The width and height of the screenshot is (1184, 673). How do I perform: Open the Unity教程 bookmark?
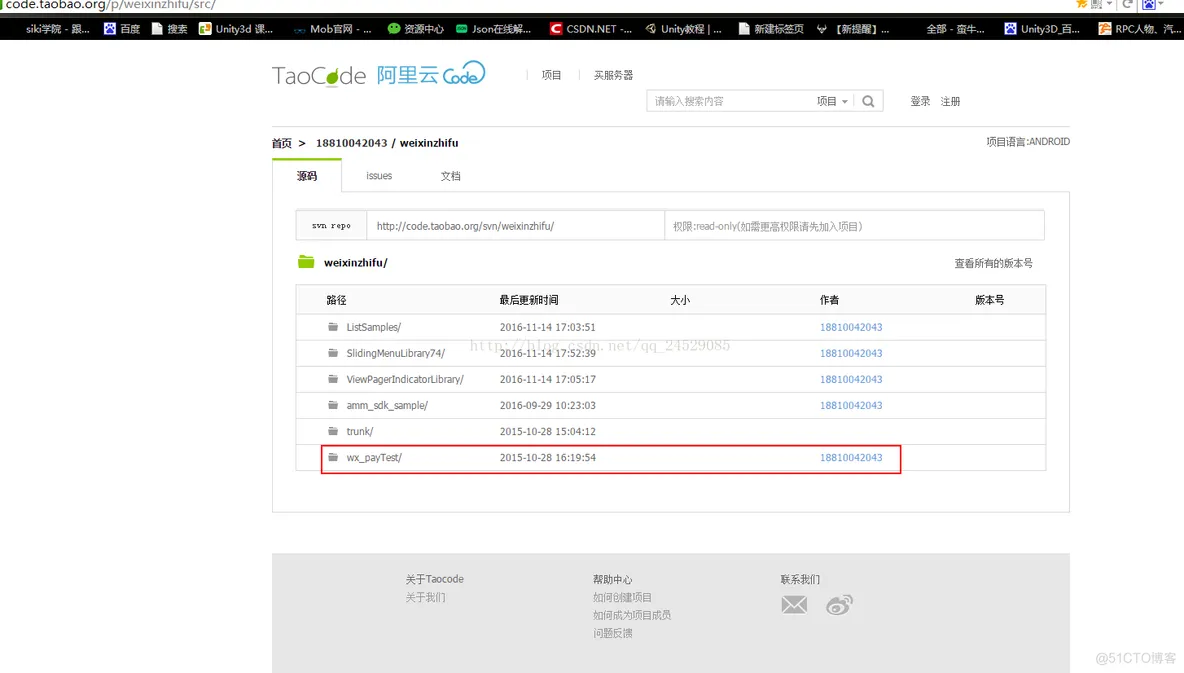coord(683,29)
